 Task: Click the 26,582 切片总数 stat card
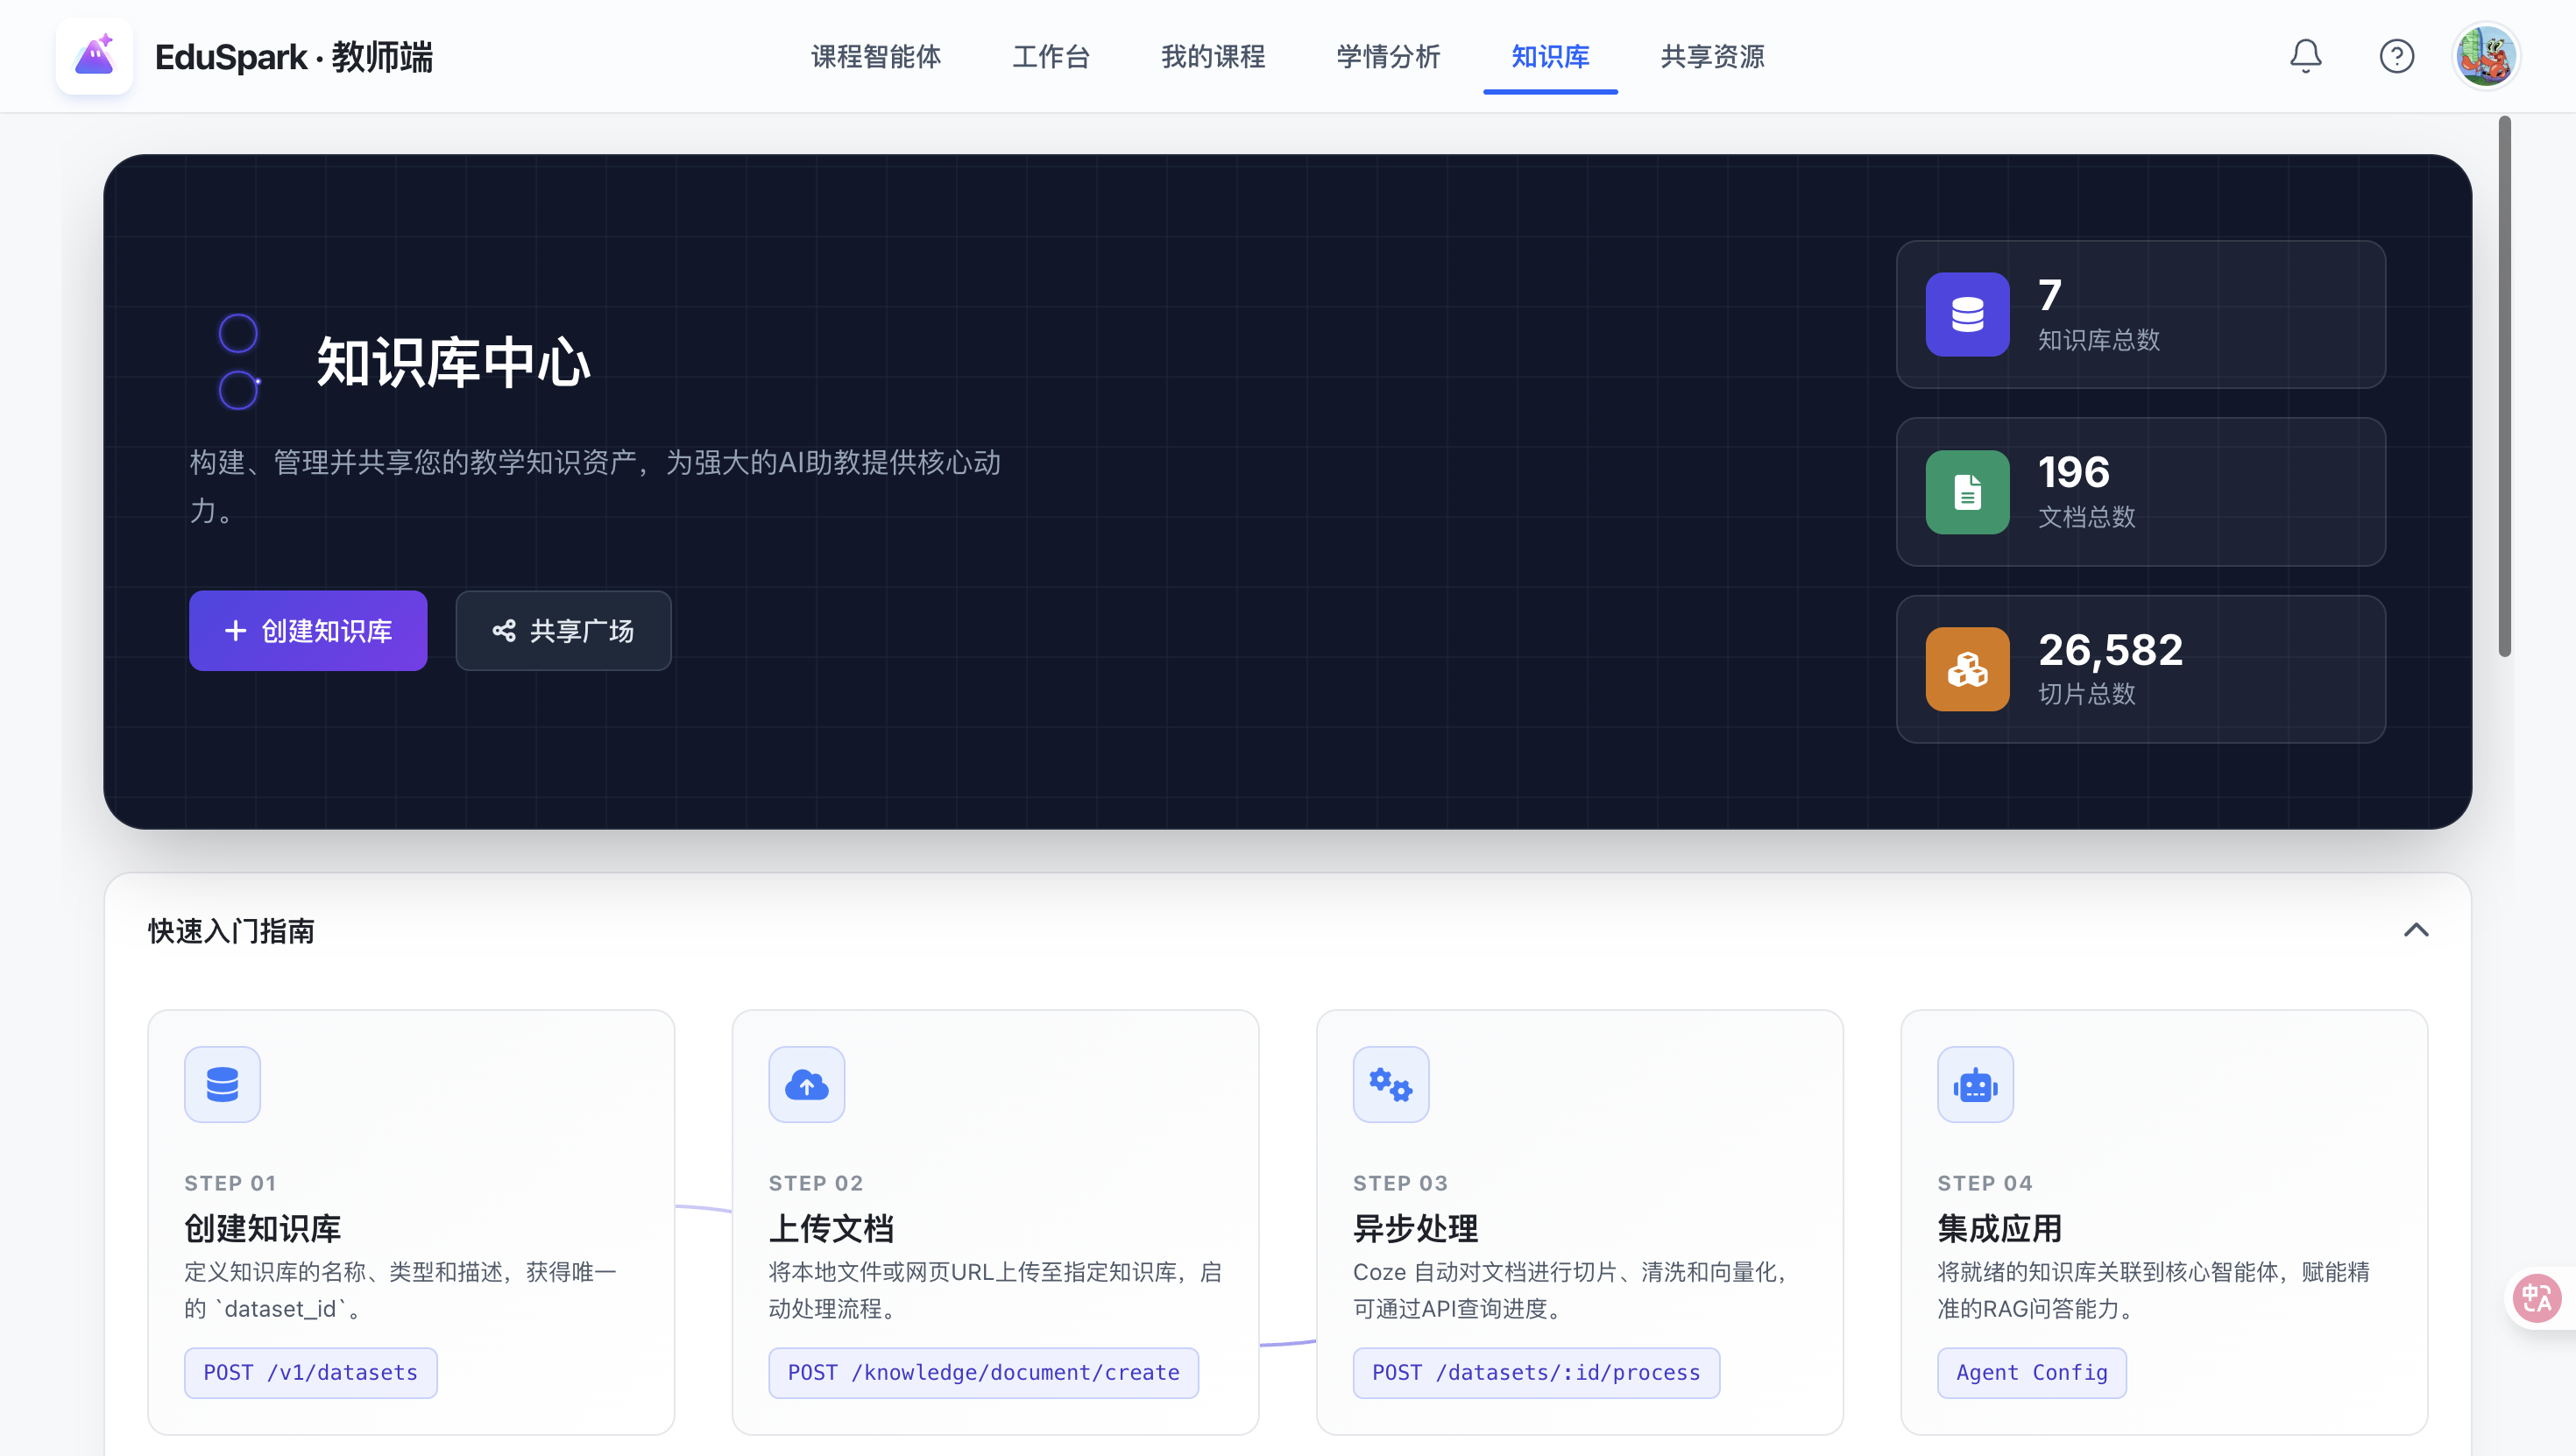click(x=2140, y=669)
